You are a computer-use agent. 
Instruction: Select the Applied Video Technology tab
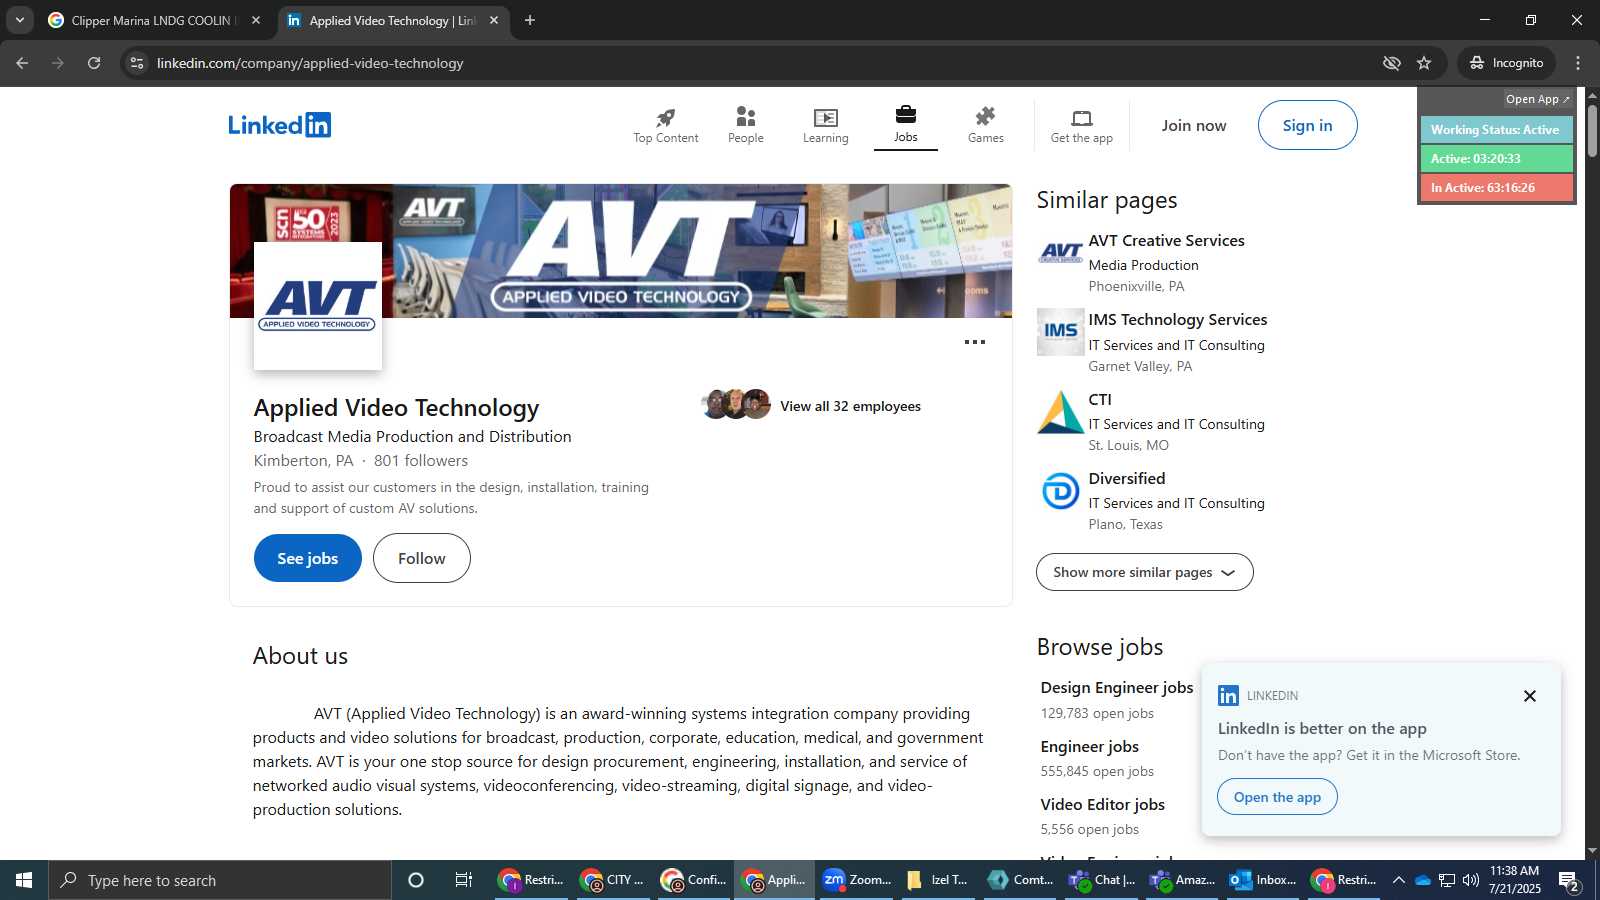tap(392, 20)
